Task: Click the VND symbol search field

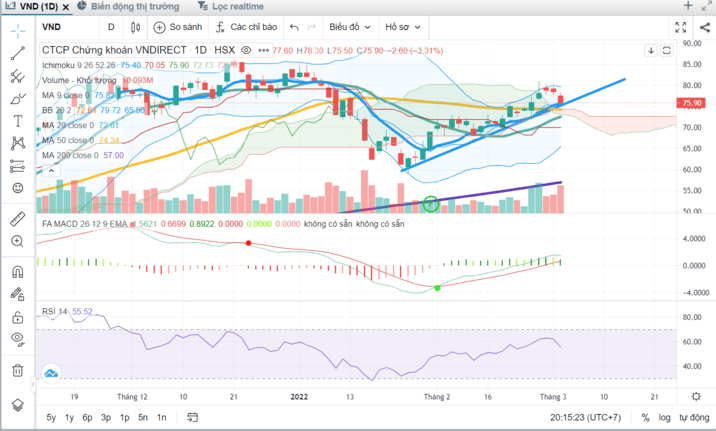Action: (65, 27)
